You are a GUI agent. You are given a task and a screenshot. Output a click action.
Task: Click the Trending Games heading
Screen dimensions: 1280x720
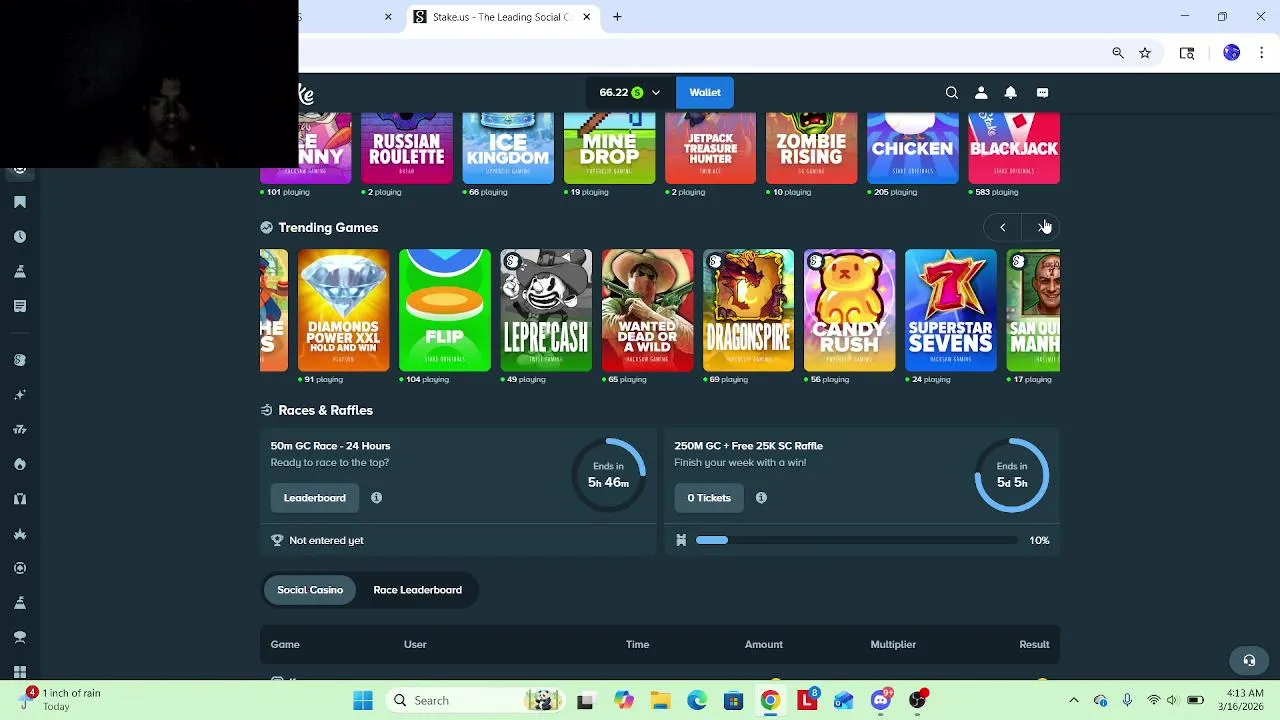pos(328,228)
